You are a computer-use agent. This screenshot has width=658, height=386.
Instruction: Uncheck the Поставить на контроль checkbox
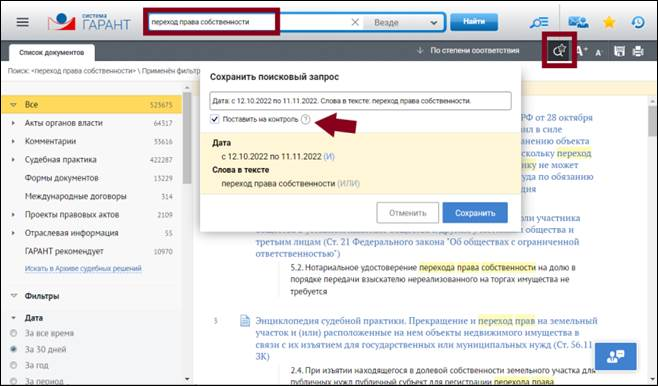coord(214,119)
